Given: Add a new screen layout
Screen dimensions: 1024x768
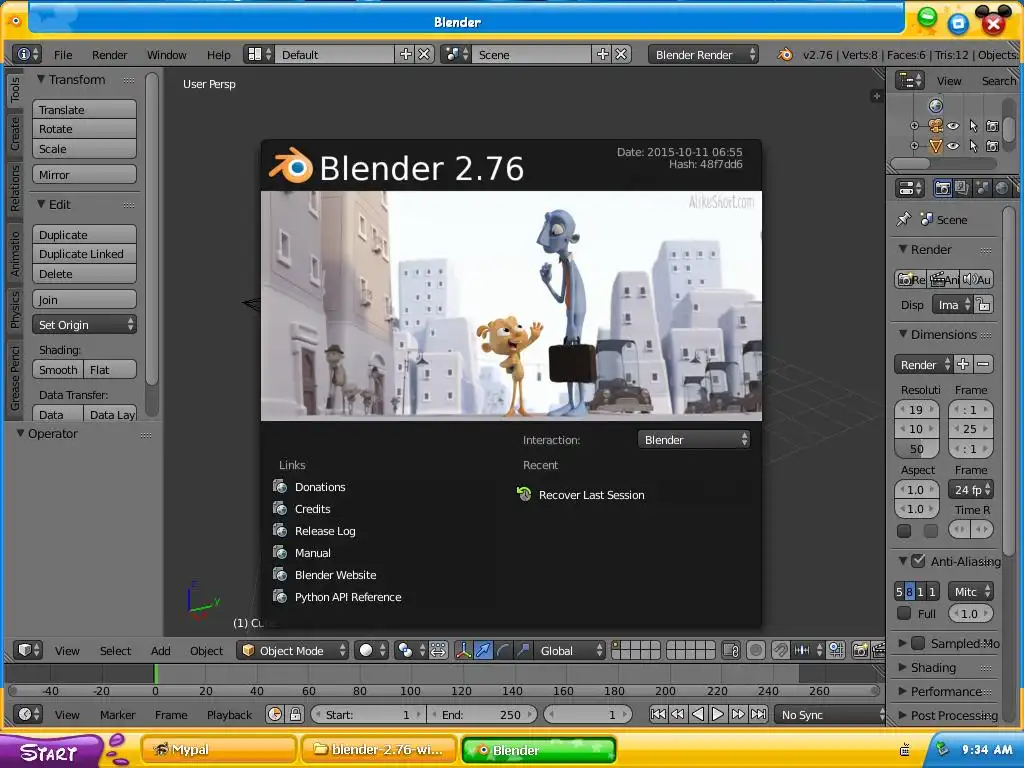Looking at the screenshot, I should (x=406, y=54).
